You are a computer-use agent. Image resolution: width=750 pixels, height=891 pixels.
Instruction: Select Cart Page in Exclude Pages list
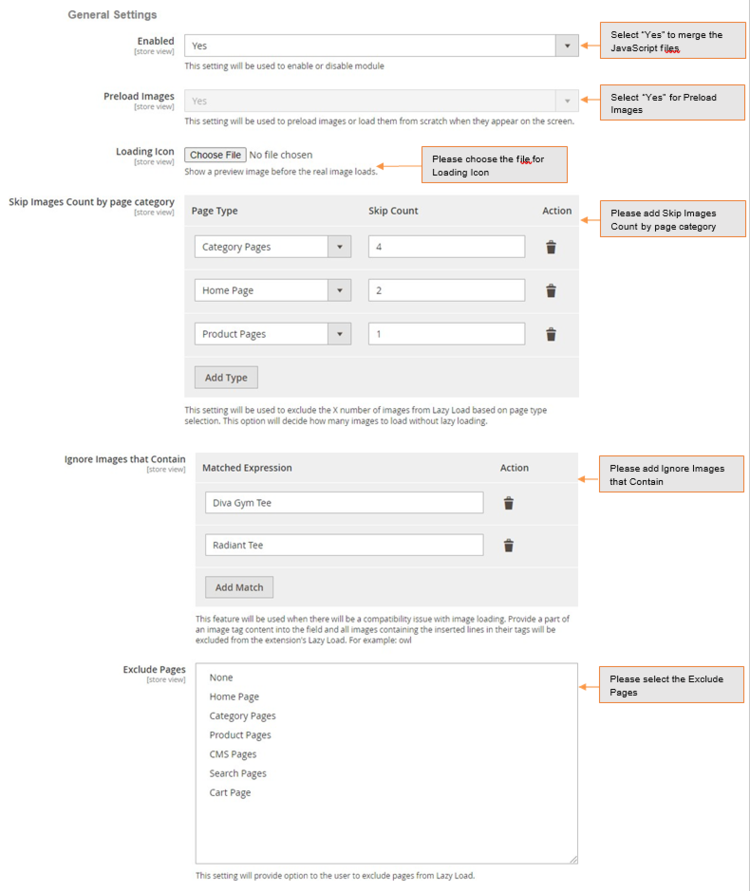[230, 793]
